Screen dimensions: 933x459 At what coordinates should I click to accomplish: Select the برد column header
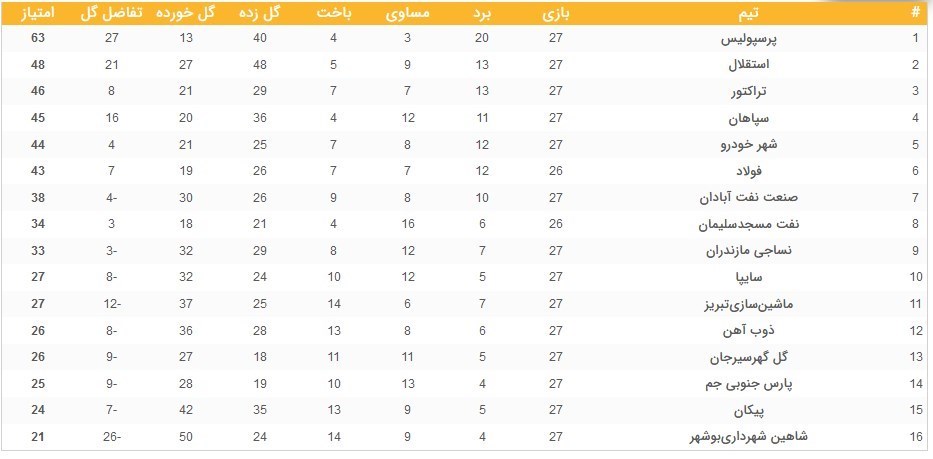pos(482,13)
